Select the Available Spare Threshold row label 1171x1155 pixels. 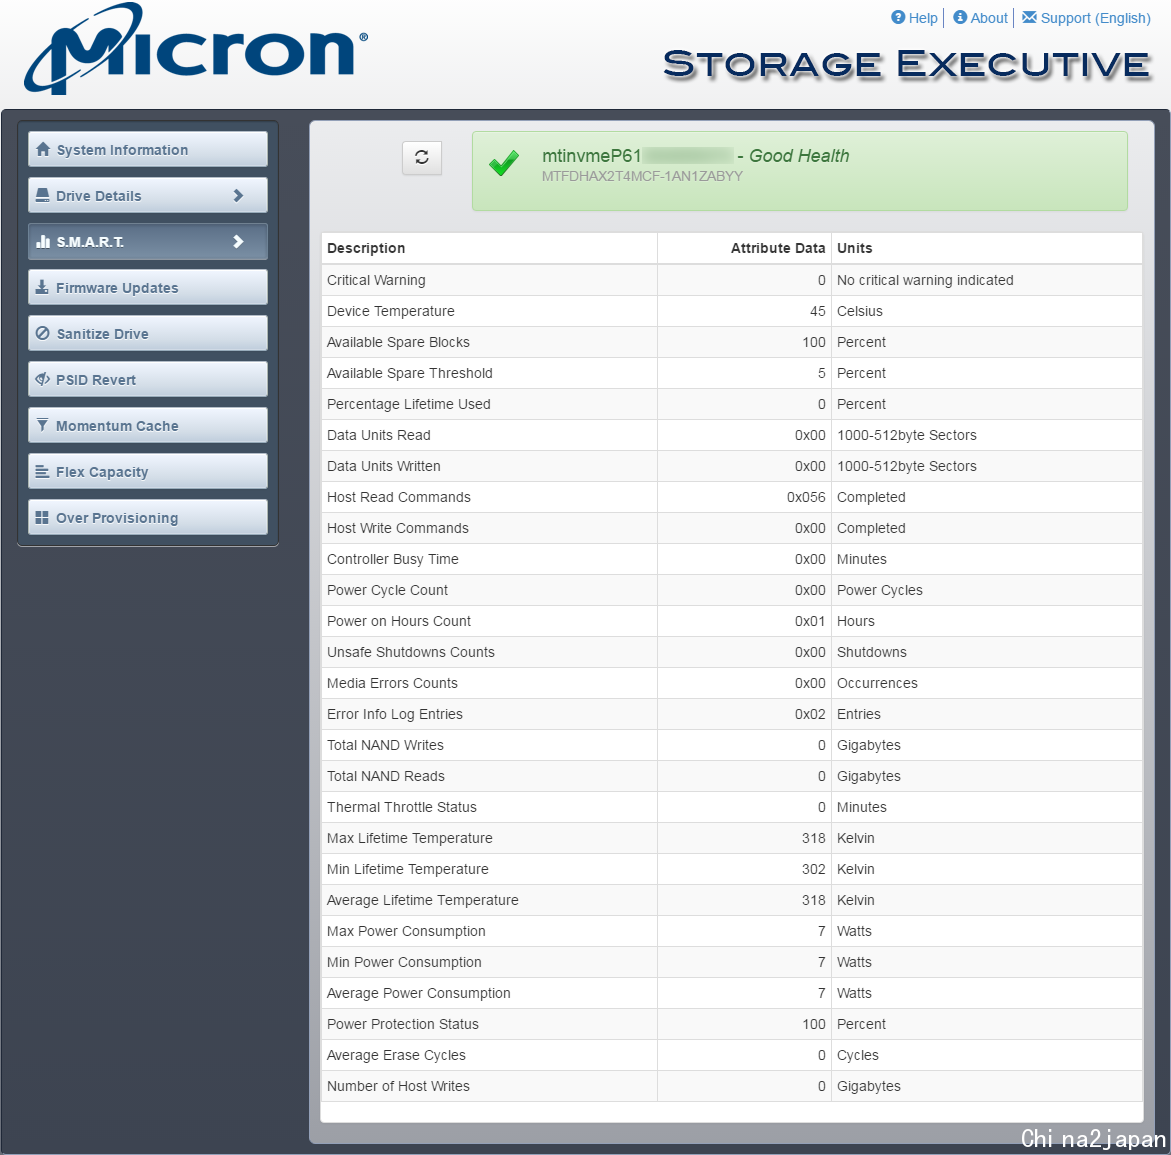click(410, 373)
